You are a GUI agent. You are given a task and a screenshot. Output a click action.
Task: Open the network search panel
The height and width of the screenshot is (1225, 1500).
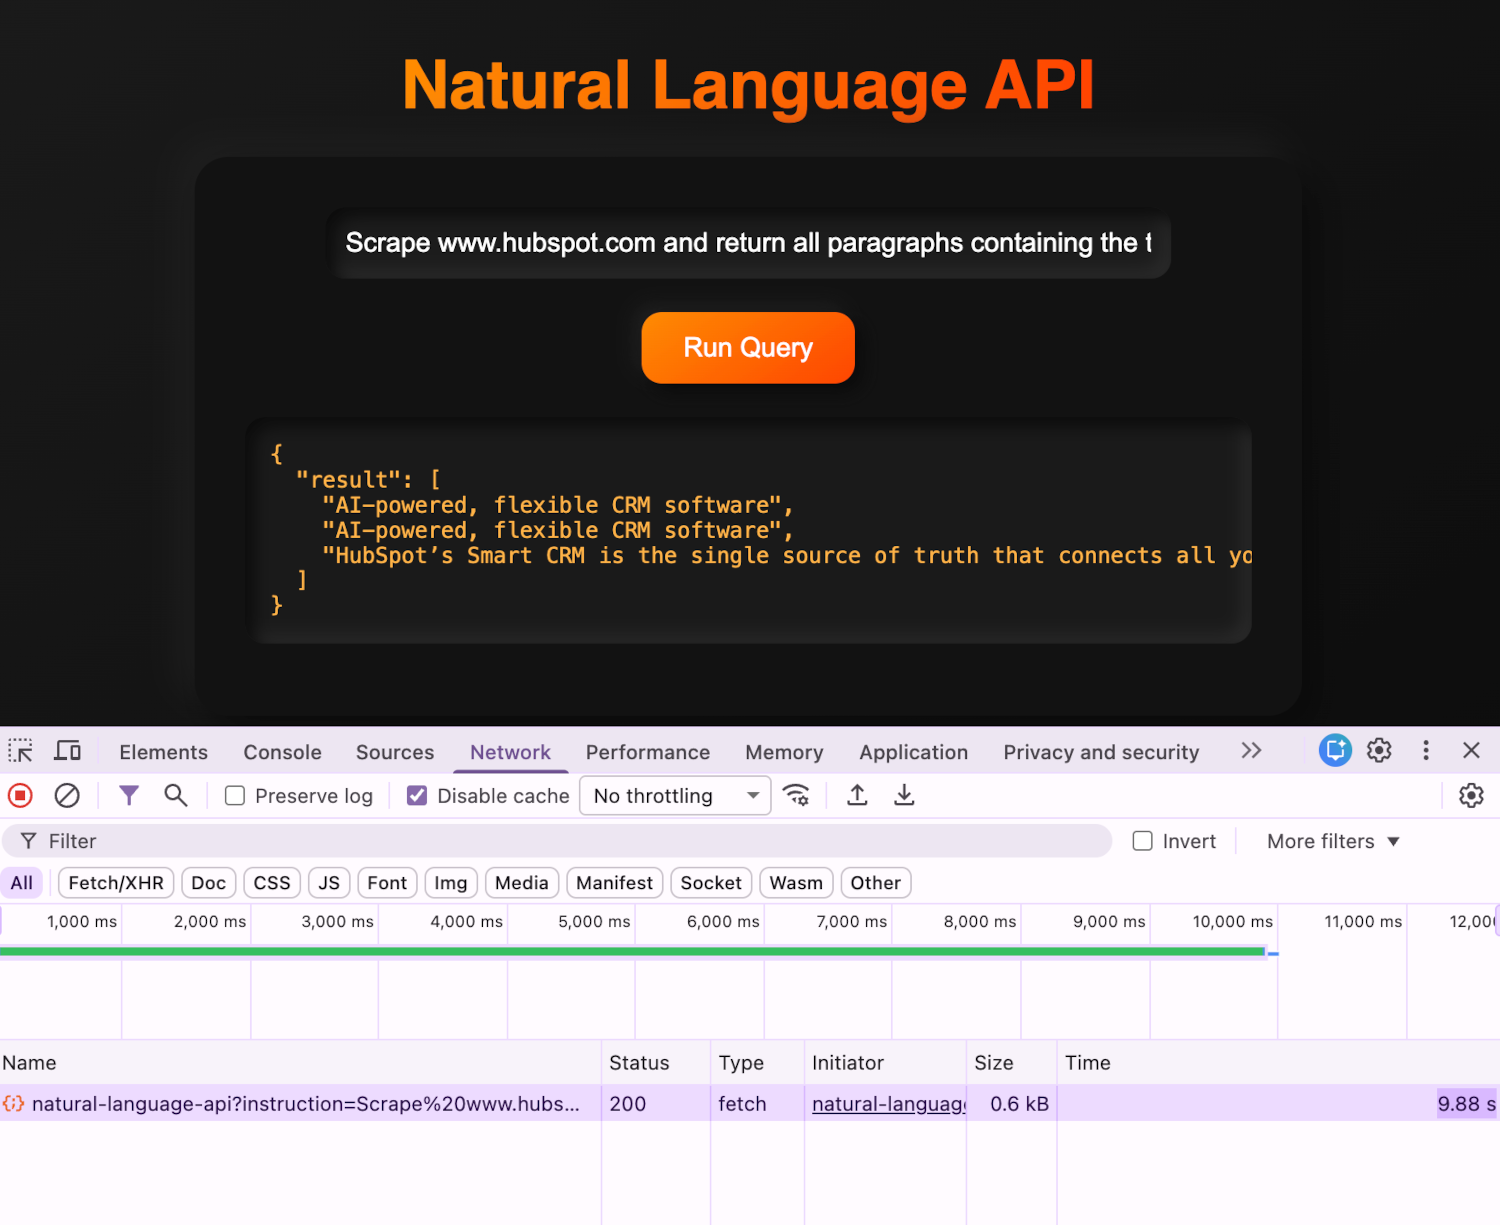(176, 795)
